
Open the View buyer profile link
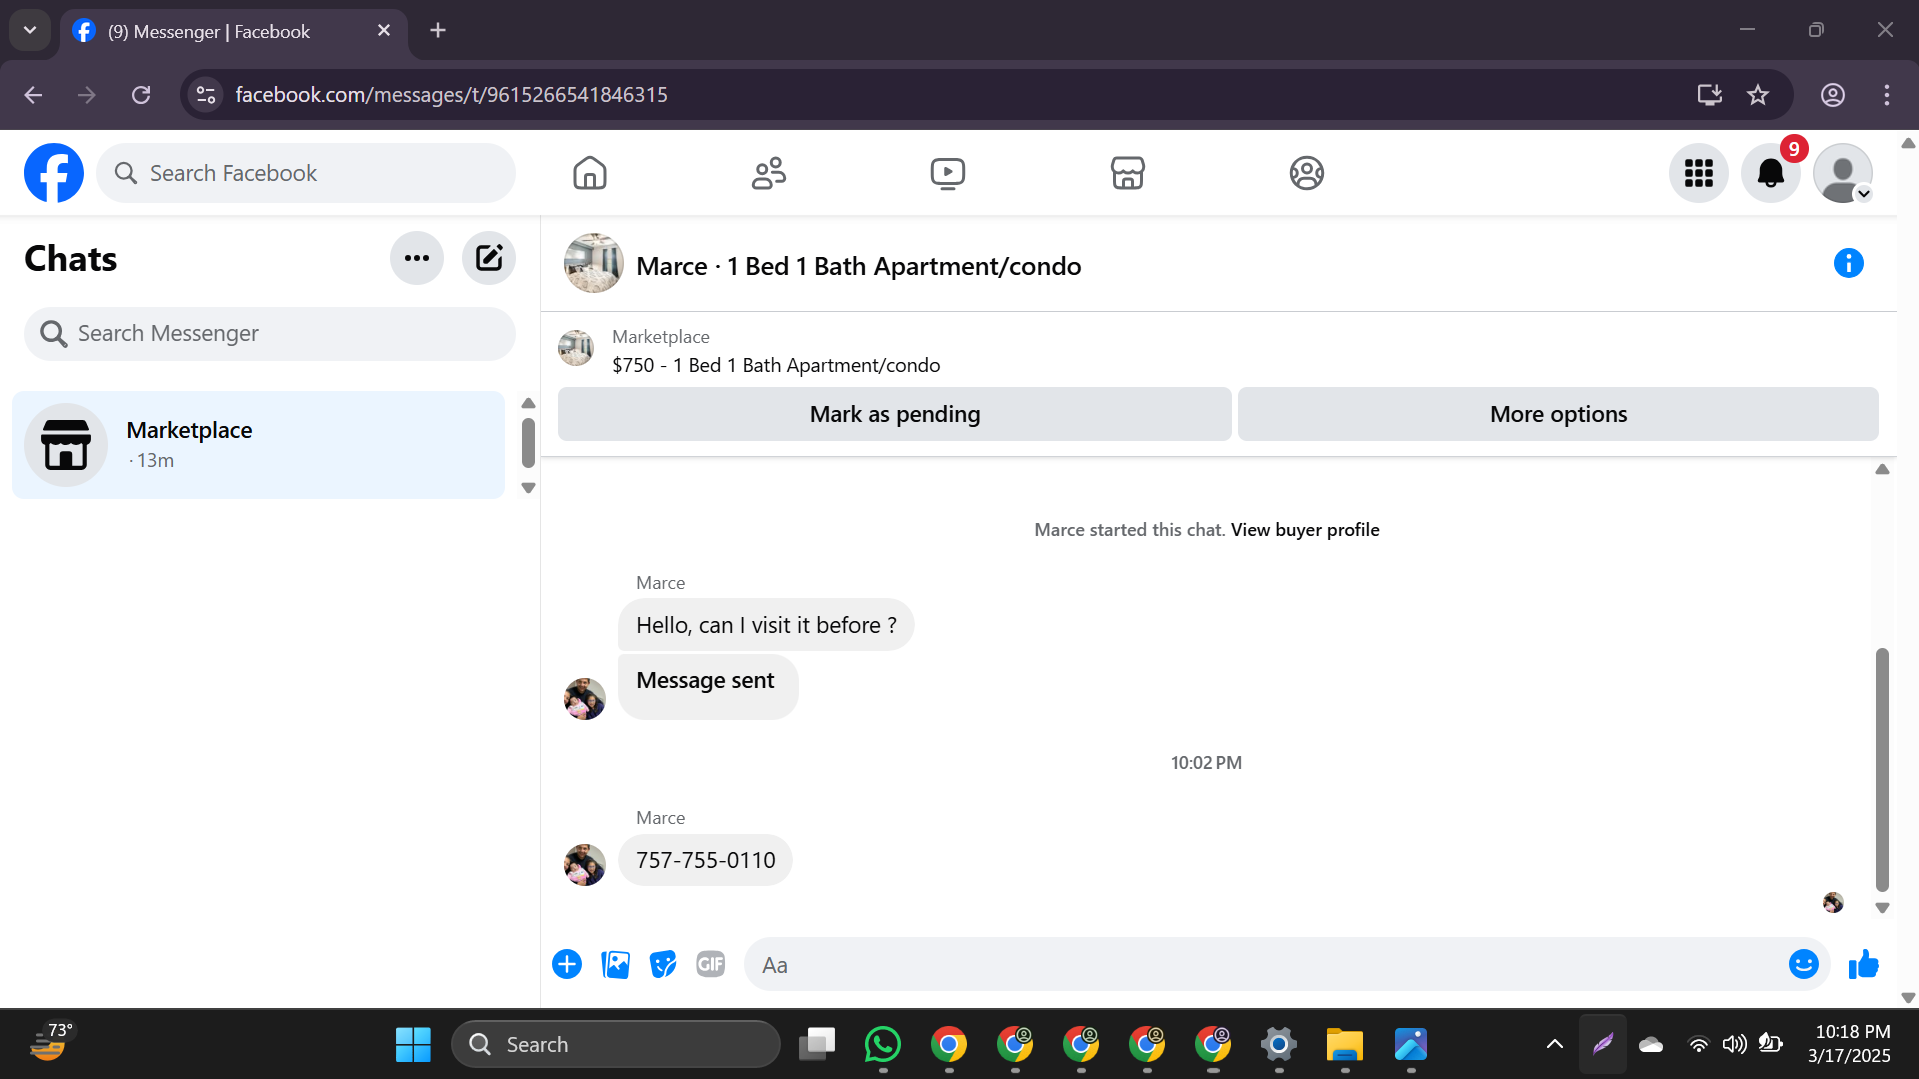tap(1305, 530)
